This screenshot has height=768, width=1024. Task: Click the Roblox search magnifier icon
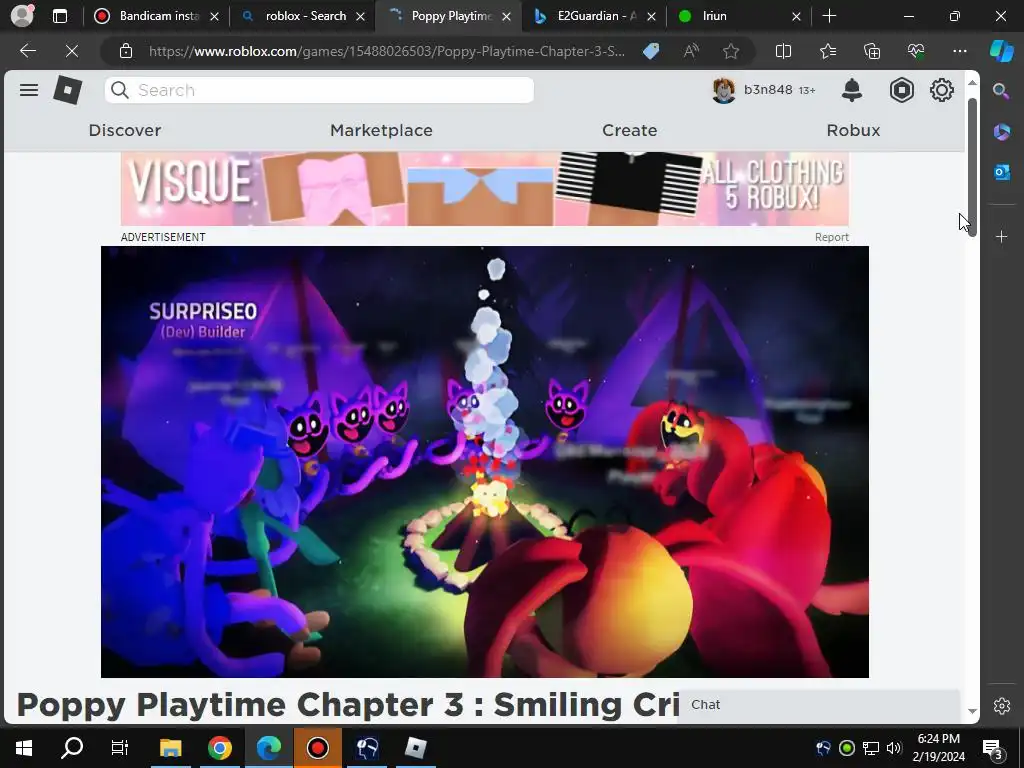pyautogui.click(x=120, y=90)
